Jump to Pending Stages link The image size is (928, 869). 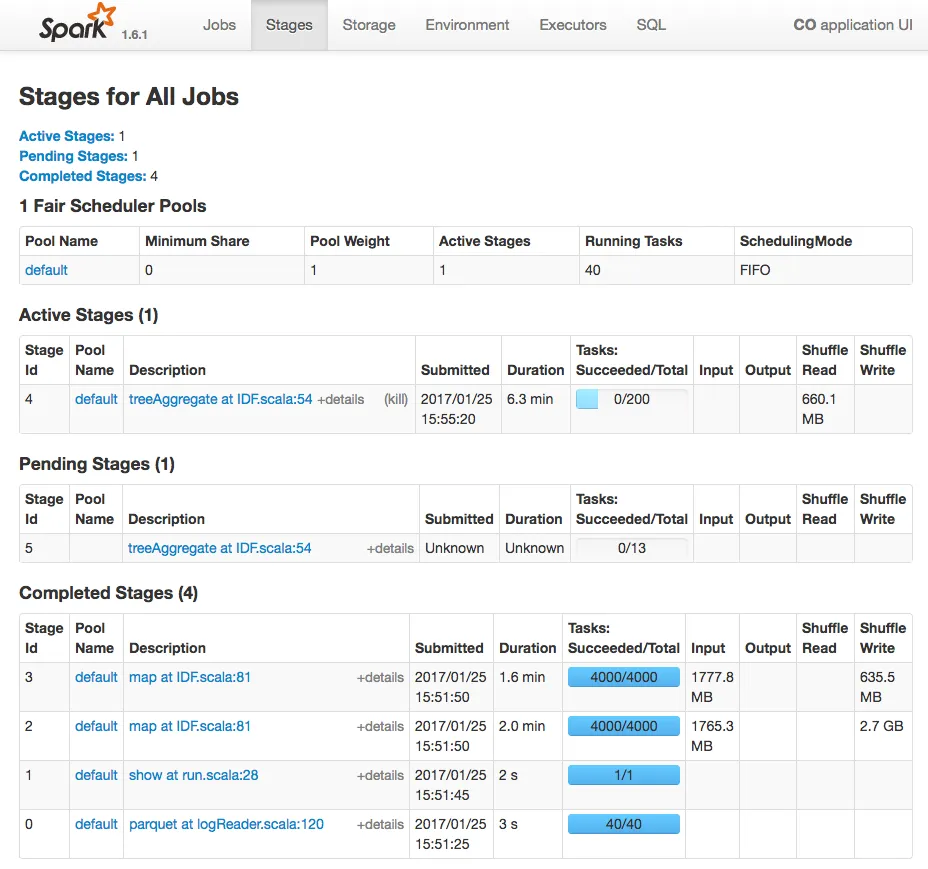tap(73, 156)
